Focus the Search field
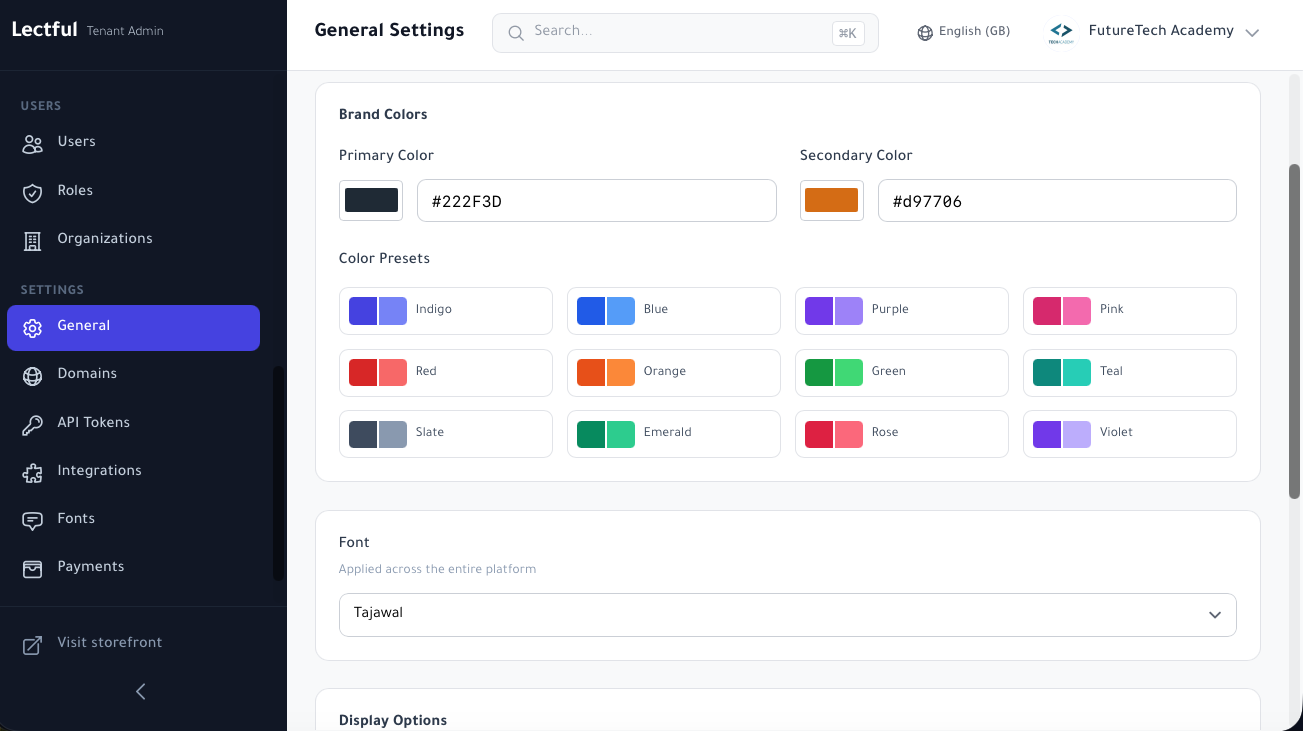 point(685,33)
